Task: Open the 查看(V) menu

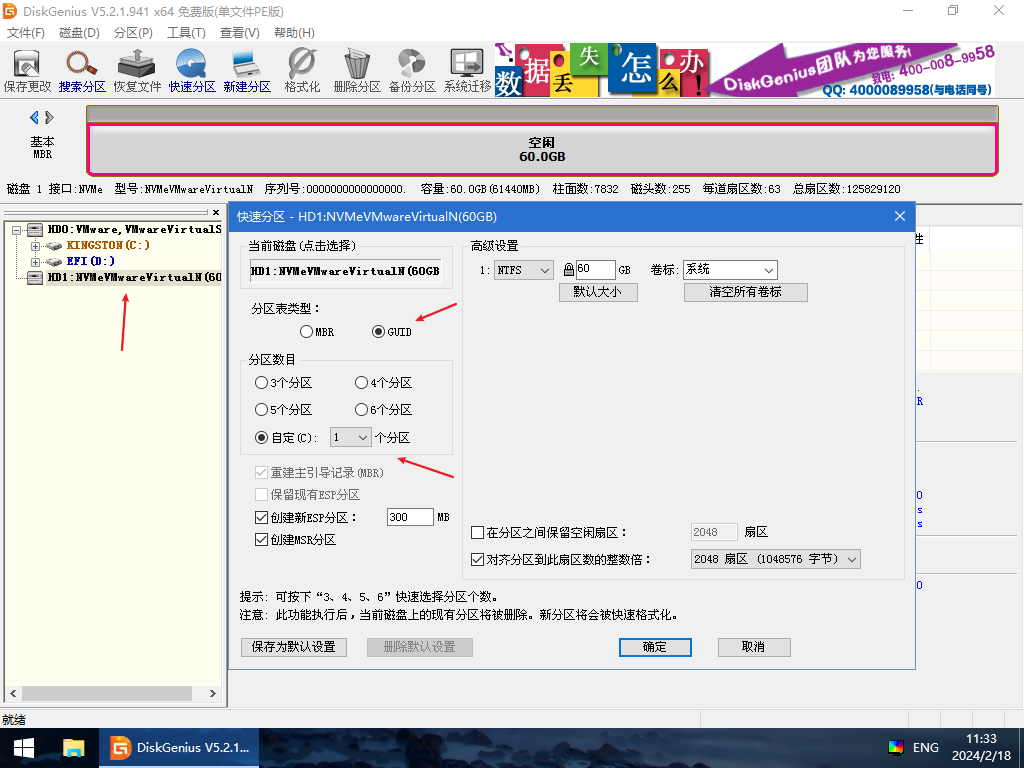Action: click(x=240, y=33)
